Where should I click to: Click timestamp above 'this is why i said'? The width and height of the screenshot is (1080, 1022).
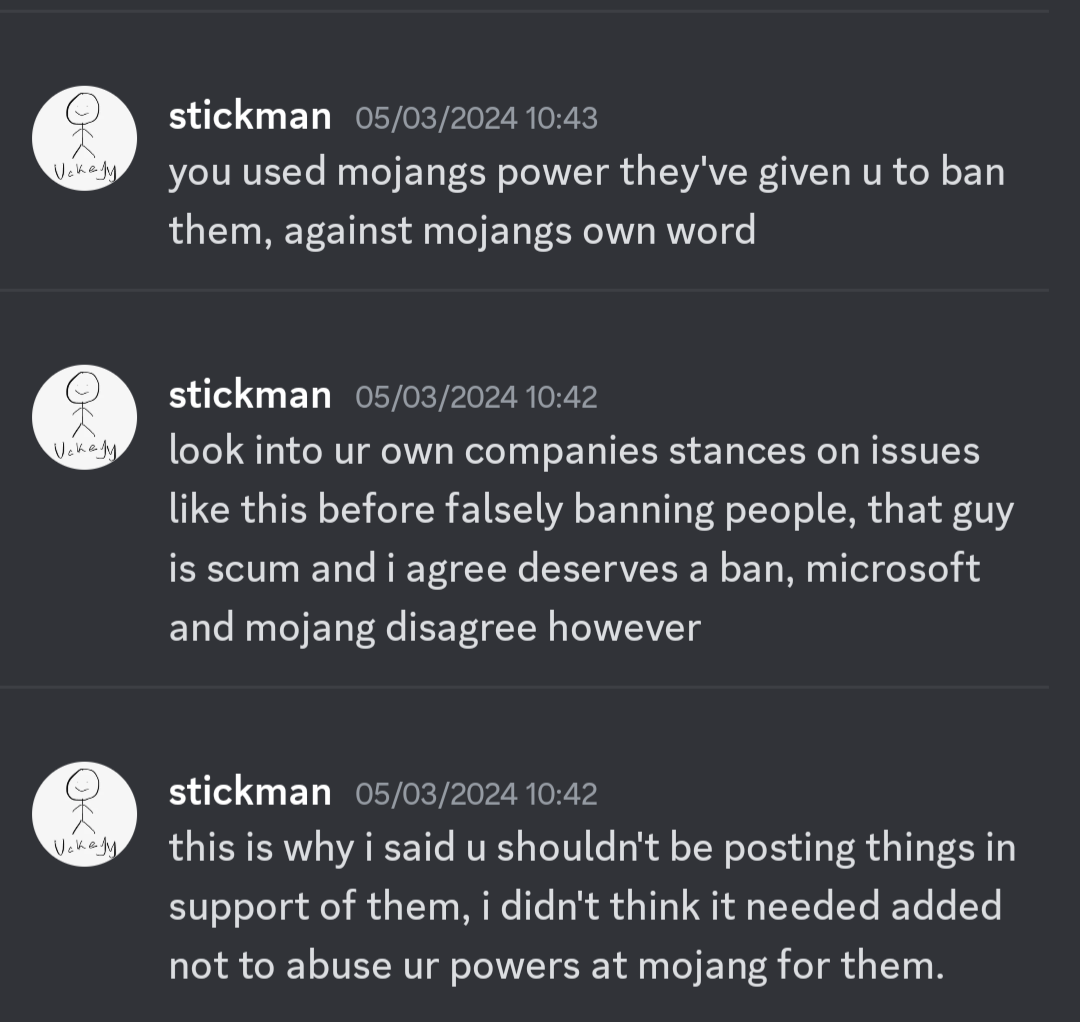[x=476, y=793]
